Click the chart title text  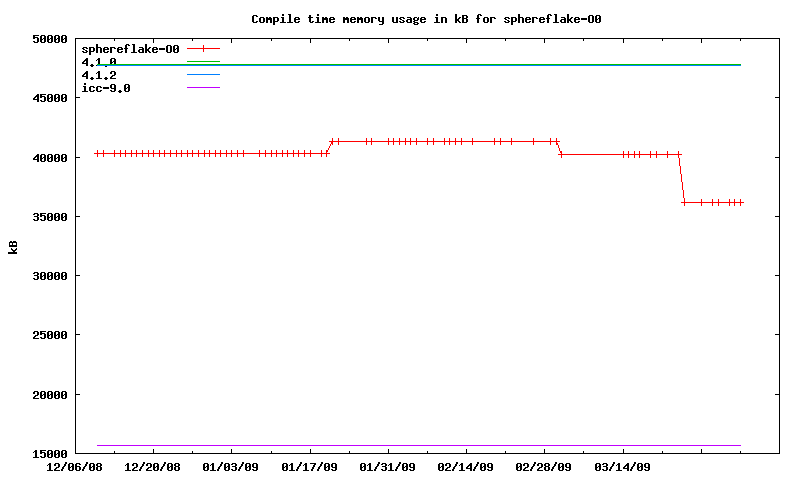(x=426, y=19)
